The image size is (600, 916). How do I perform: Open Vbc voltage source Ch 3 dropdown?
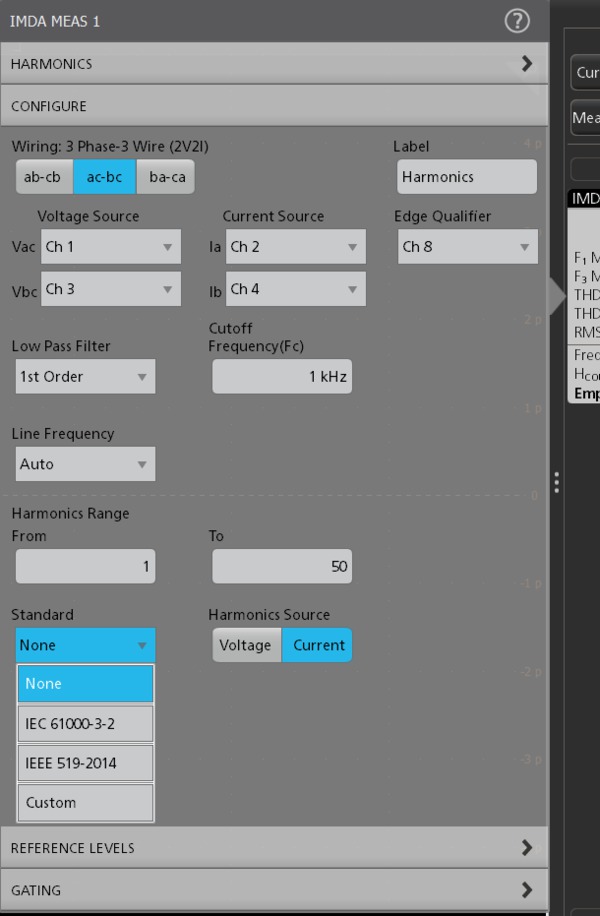pos(111,289)
